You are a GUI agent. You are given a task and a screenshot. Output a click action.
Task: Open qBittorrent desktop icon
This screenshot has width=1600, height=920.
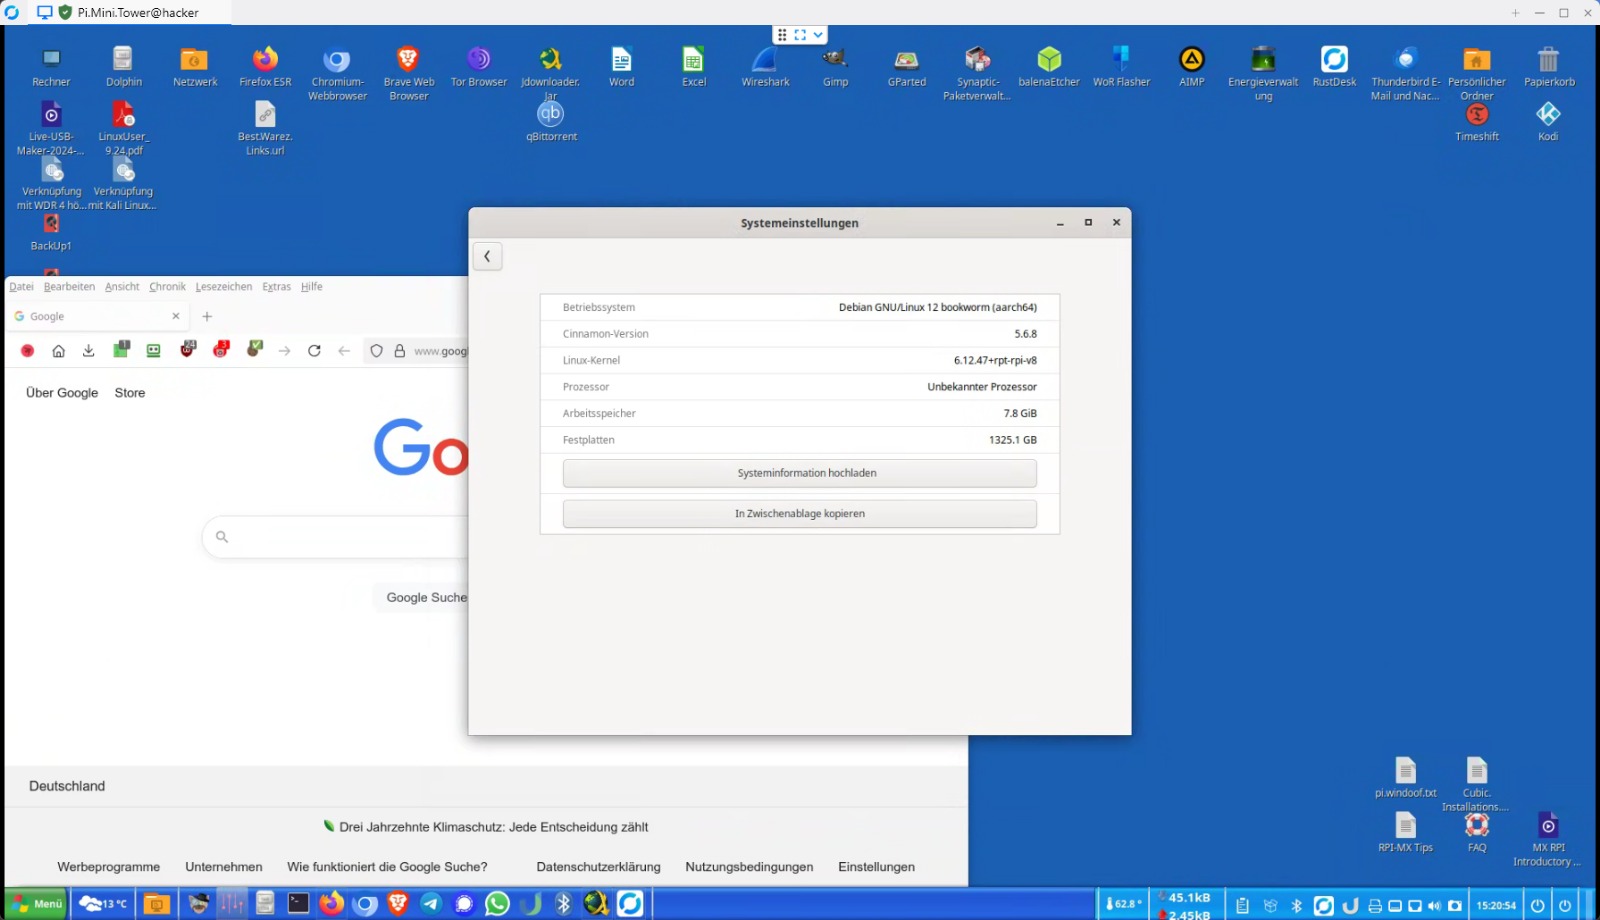point(551,122)
